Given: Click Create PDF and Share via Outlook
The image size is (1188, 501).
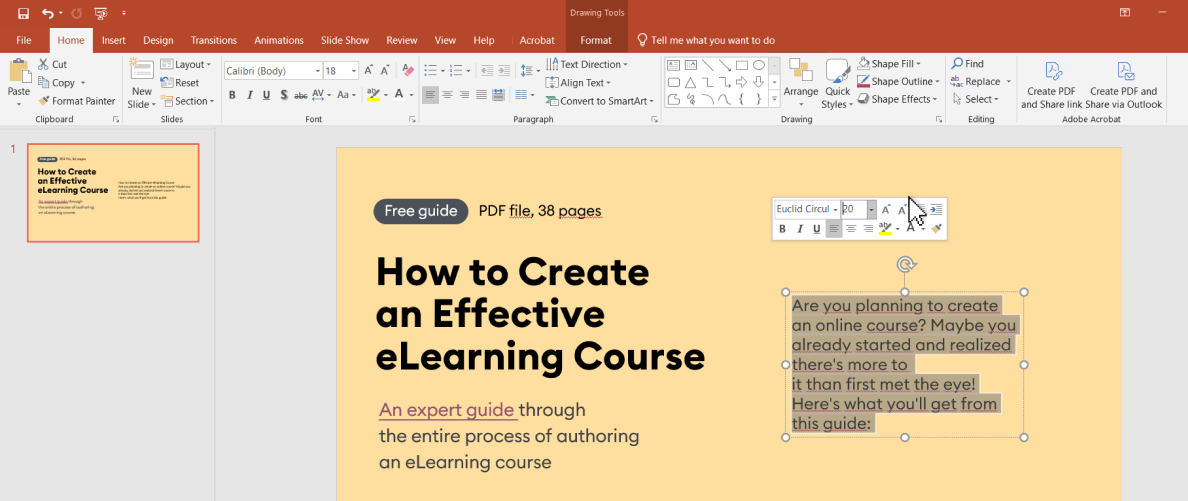Looking at the screenshot, I should [1124, 86].
